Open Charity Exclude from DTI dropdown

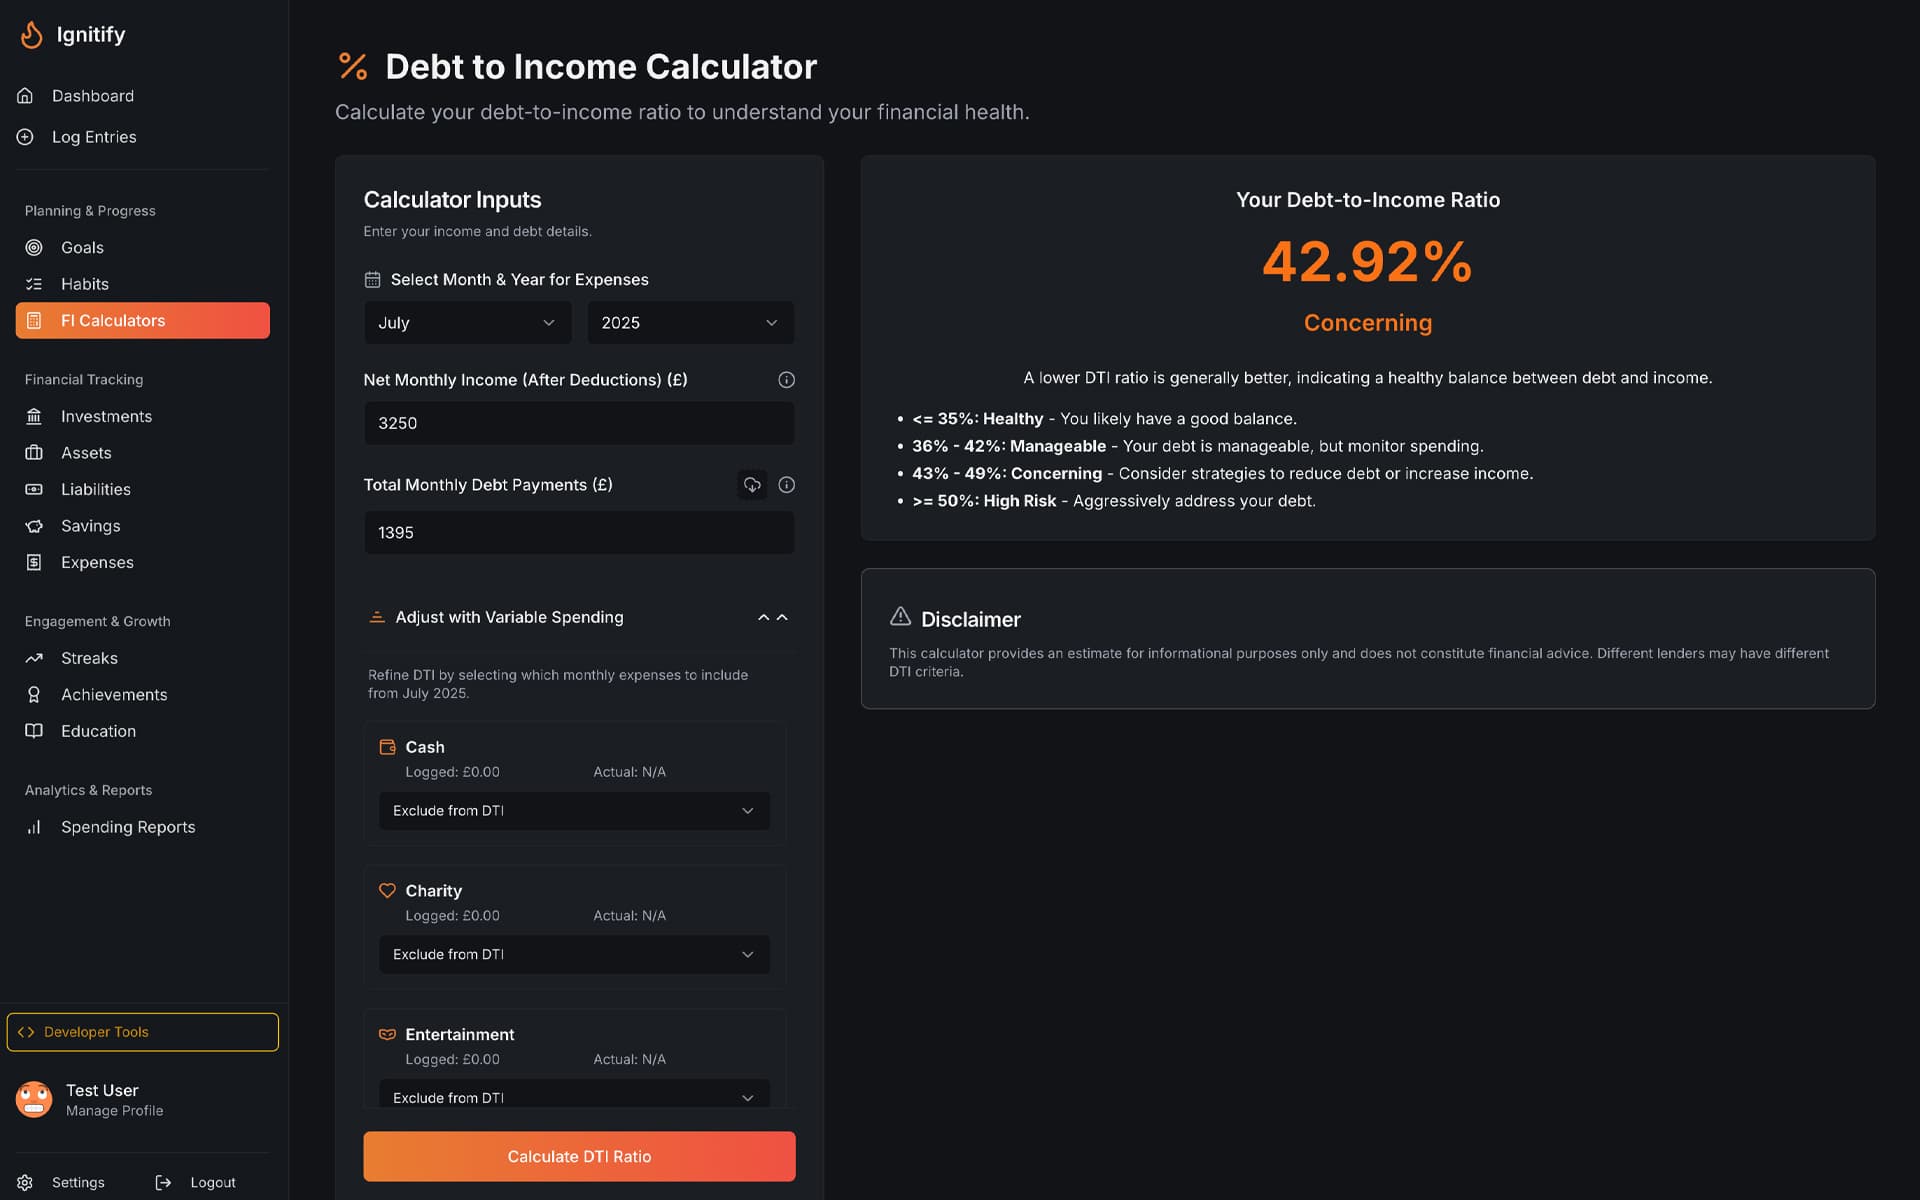[x=574, y=955]
